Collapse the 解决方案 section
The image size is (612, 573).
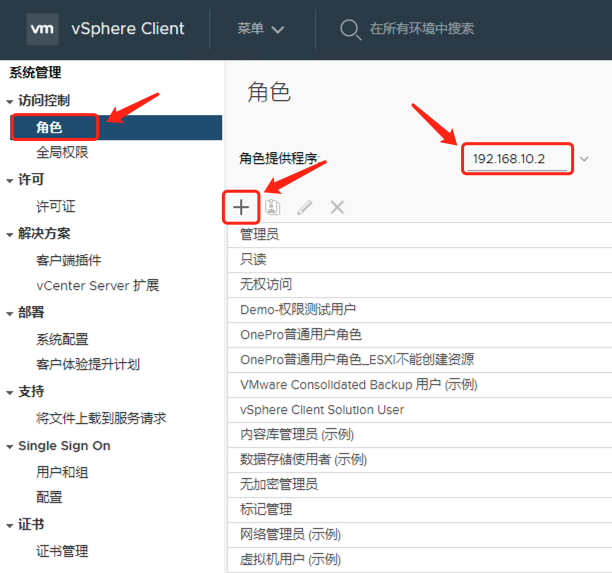(10, 235)
